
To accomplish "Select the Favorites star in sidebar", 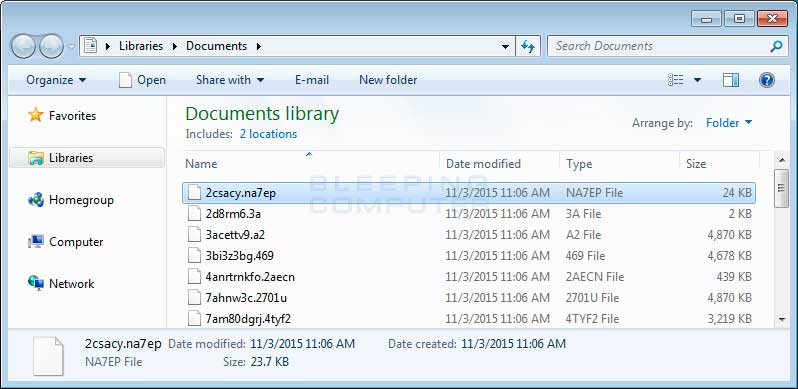I will (36, 115).
